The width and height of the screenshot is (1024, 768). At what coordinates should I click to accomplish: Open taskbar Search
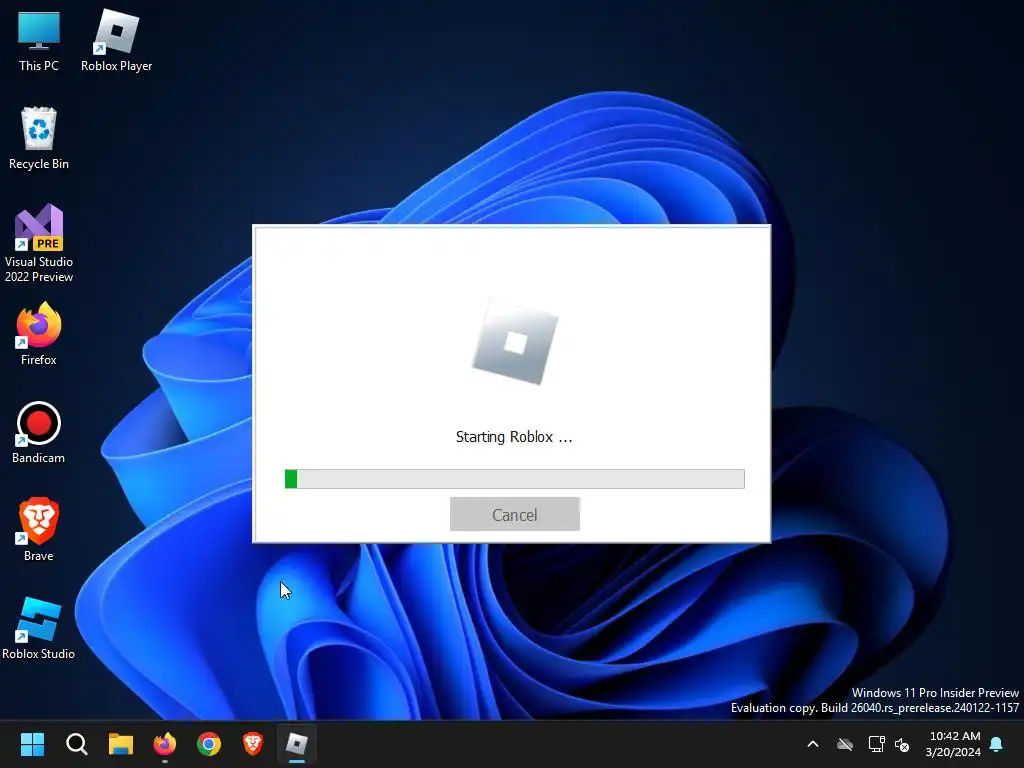coord(76,744)
